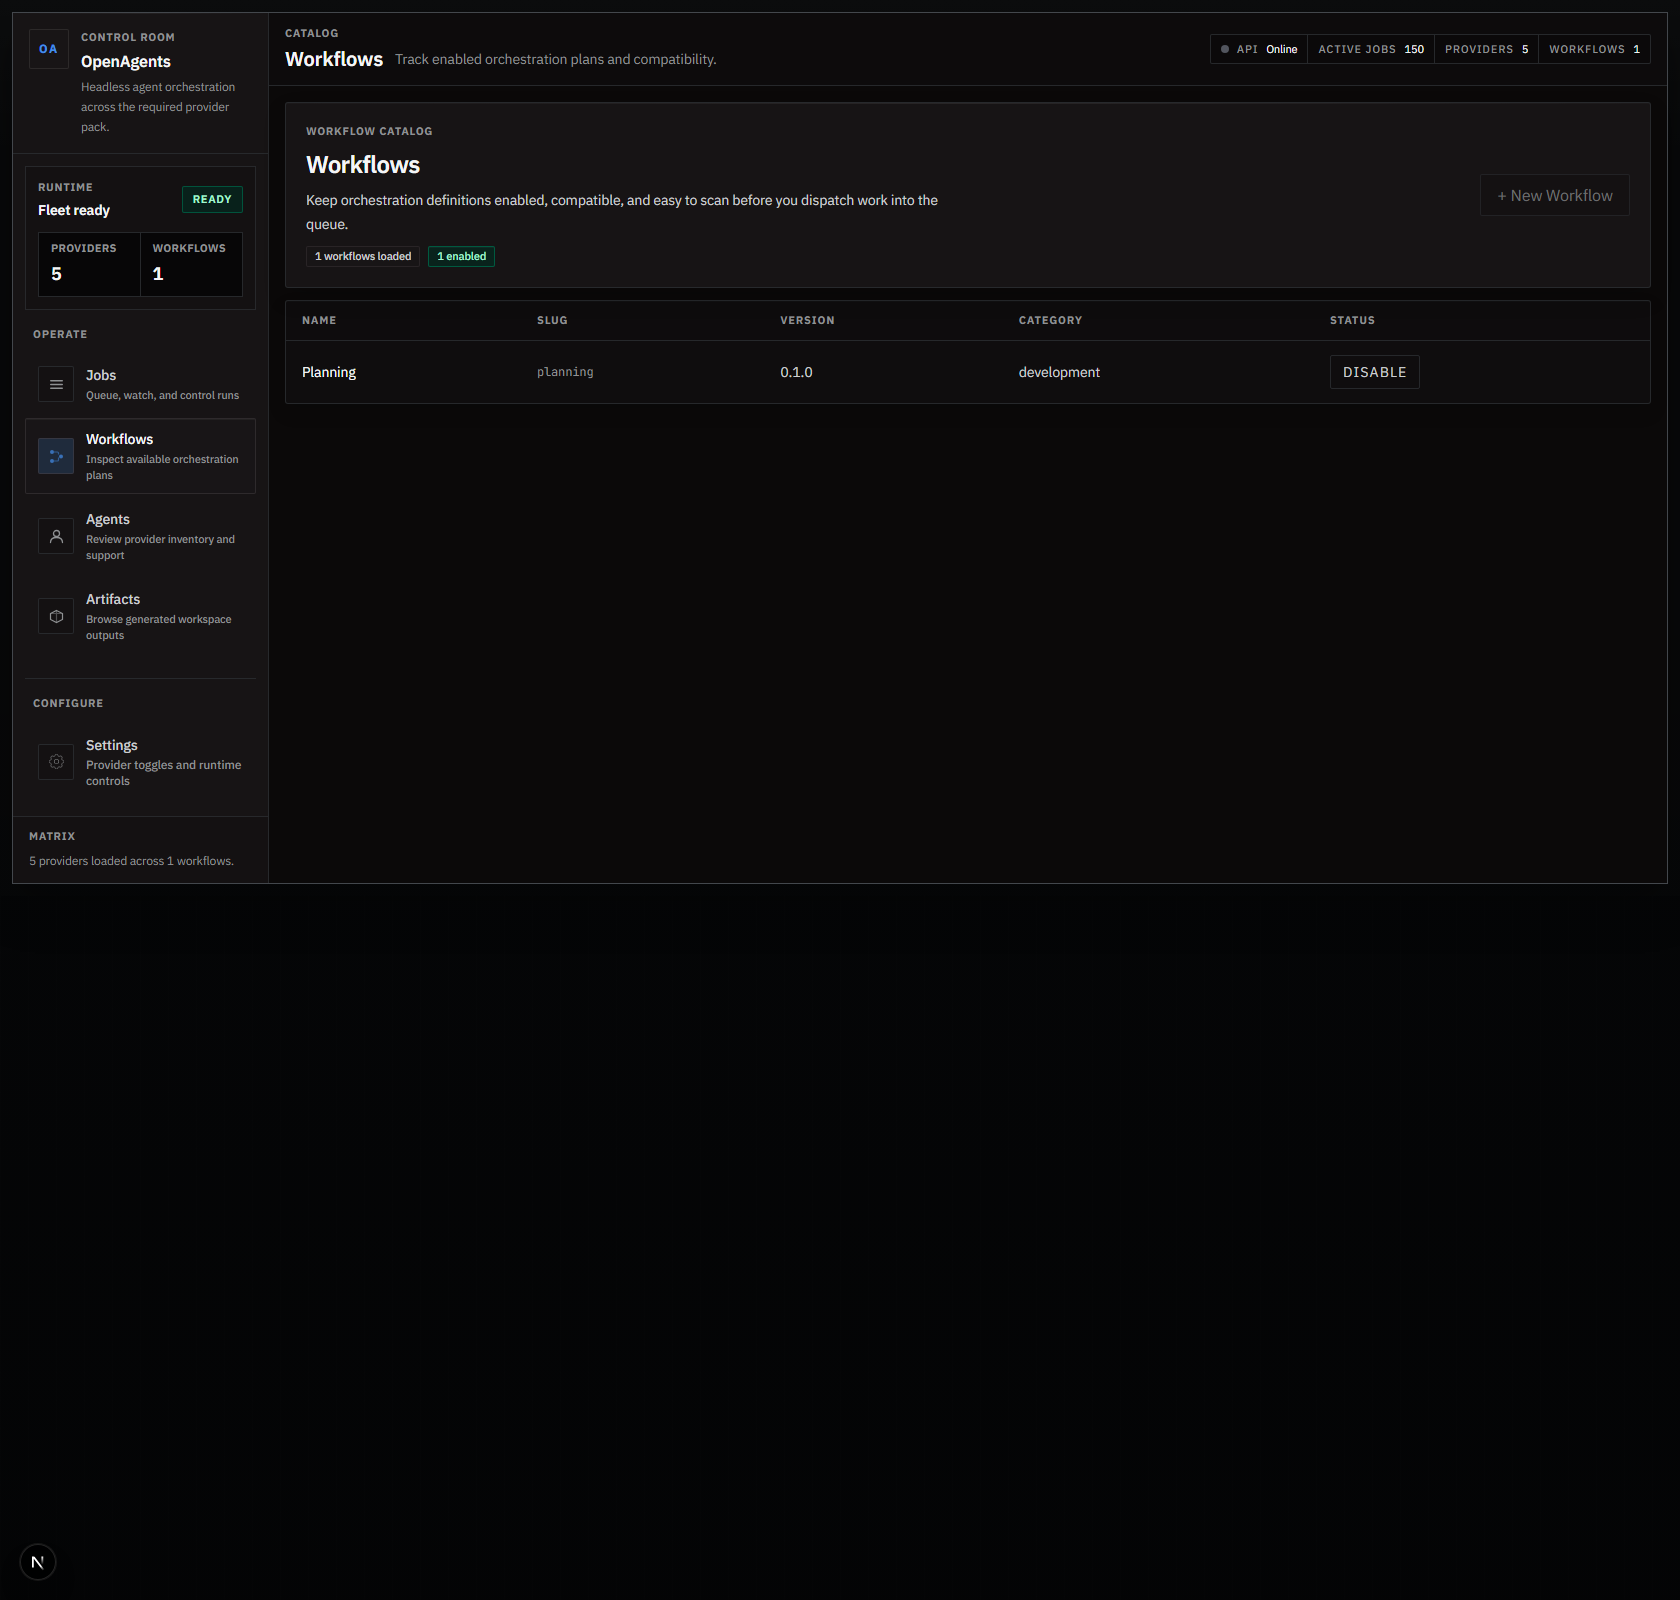Open Jobs in the sidebar

(x=140, y=384)
